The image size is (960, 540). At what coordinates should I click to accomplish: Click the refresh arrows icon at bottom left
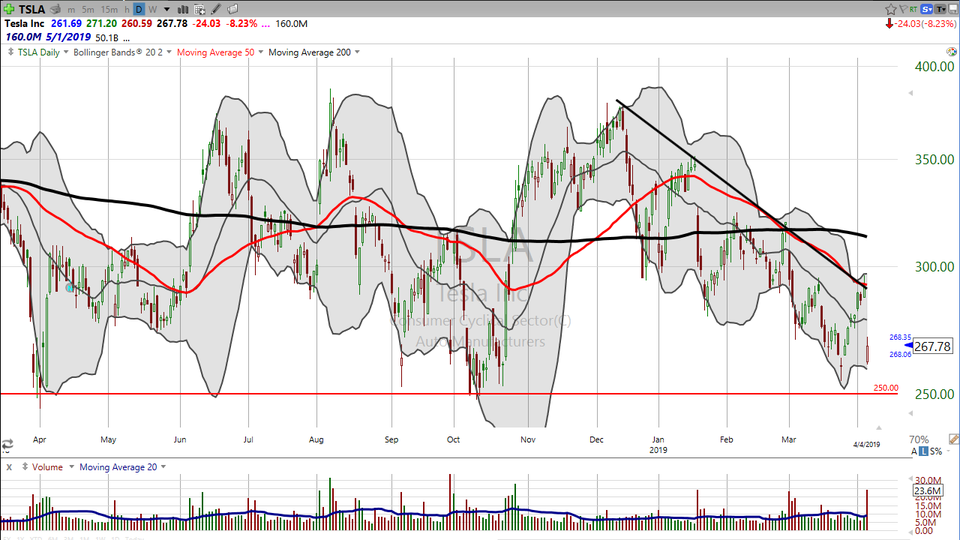pos(7,444)
